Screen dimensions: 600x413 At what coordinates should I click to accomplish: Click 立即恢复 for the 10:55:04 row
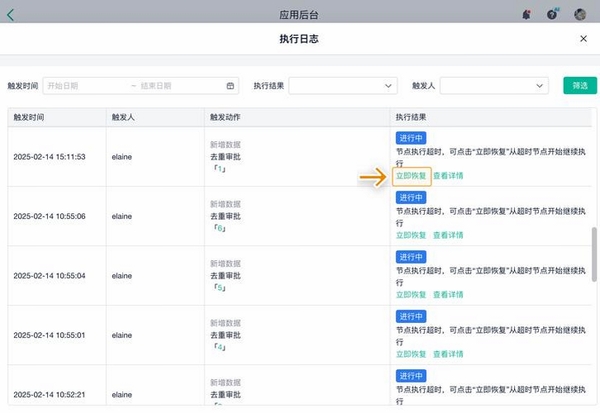point(411,295)
